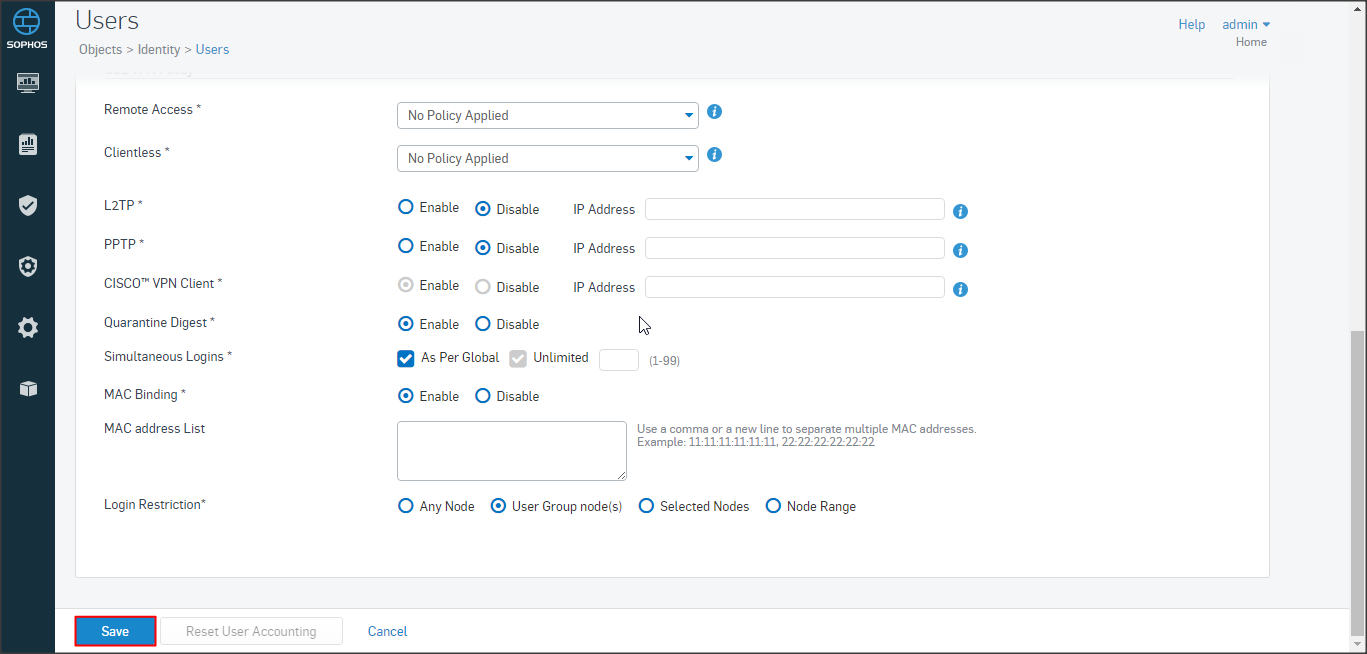Screen dimensions: 1367x654
Task: Expand the Clientless policy dropdown
Action: pos(547,159)
